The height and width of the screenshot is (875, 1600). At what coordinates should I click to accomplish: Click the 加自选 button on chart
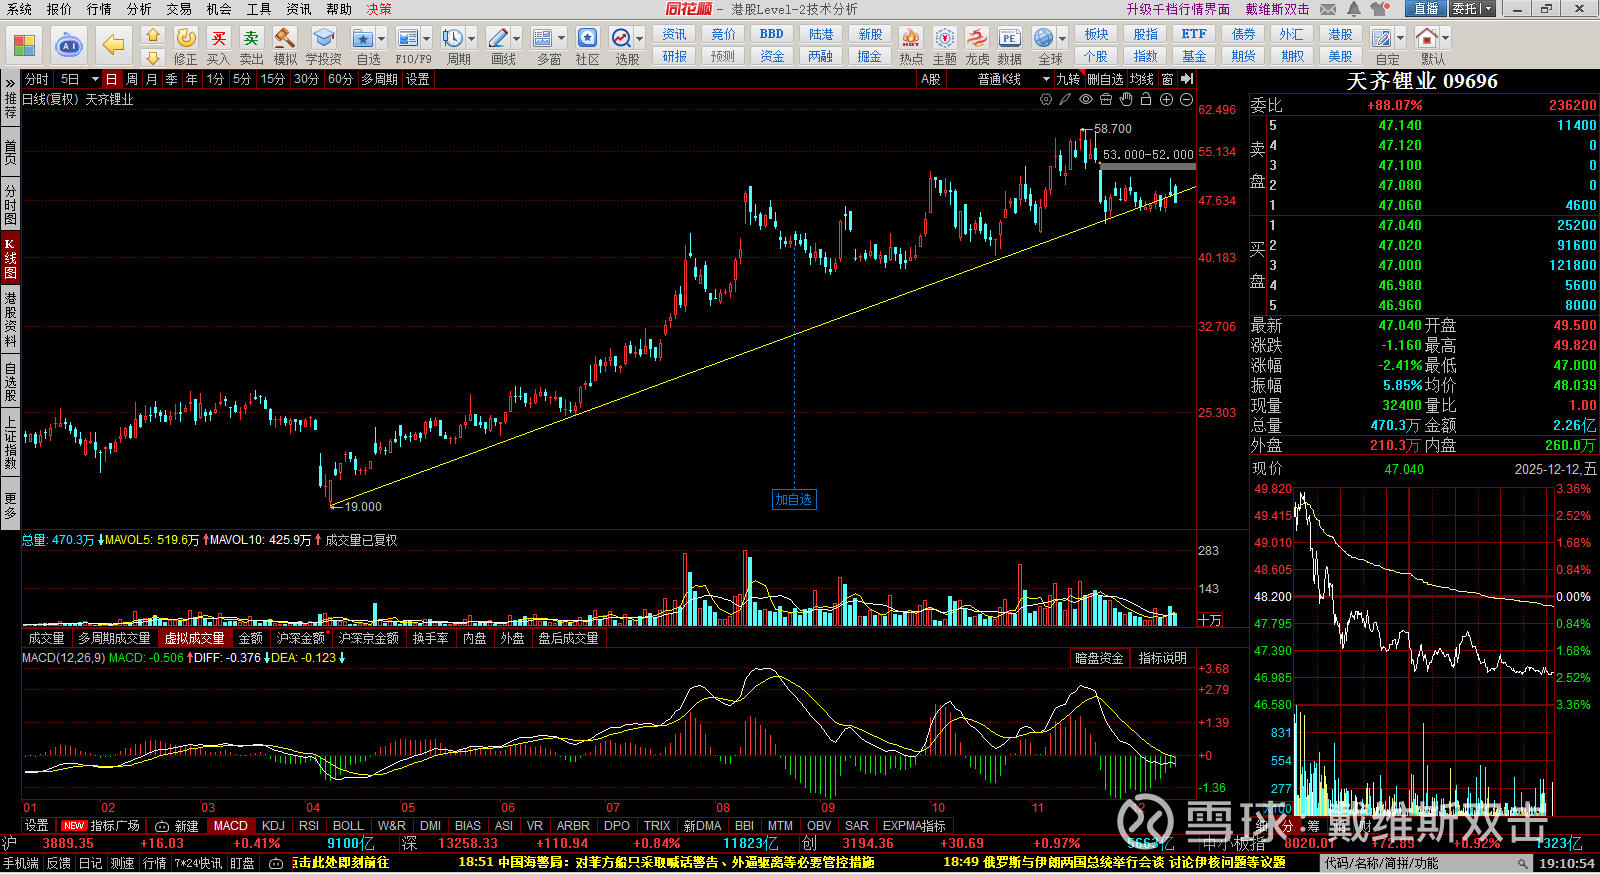[794, 500]
